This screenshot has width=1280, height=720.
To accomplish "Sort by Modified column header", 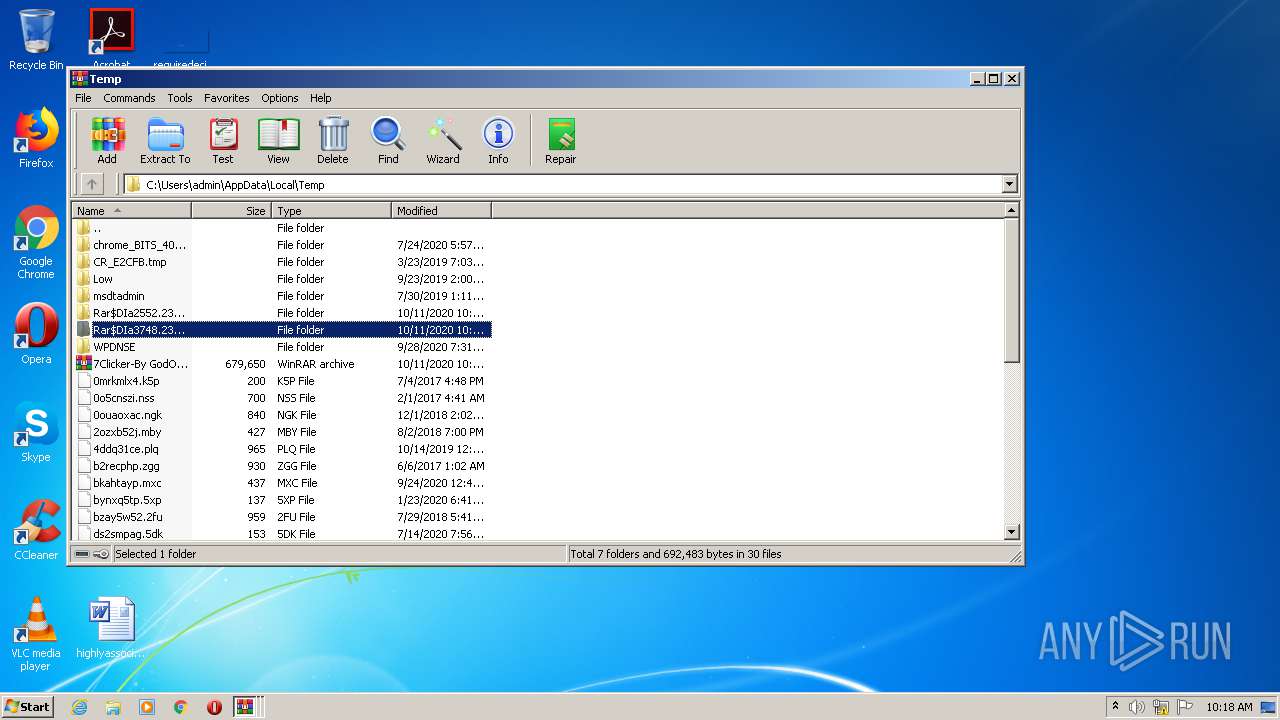I will (x=441, y=211).
